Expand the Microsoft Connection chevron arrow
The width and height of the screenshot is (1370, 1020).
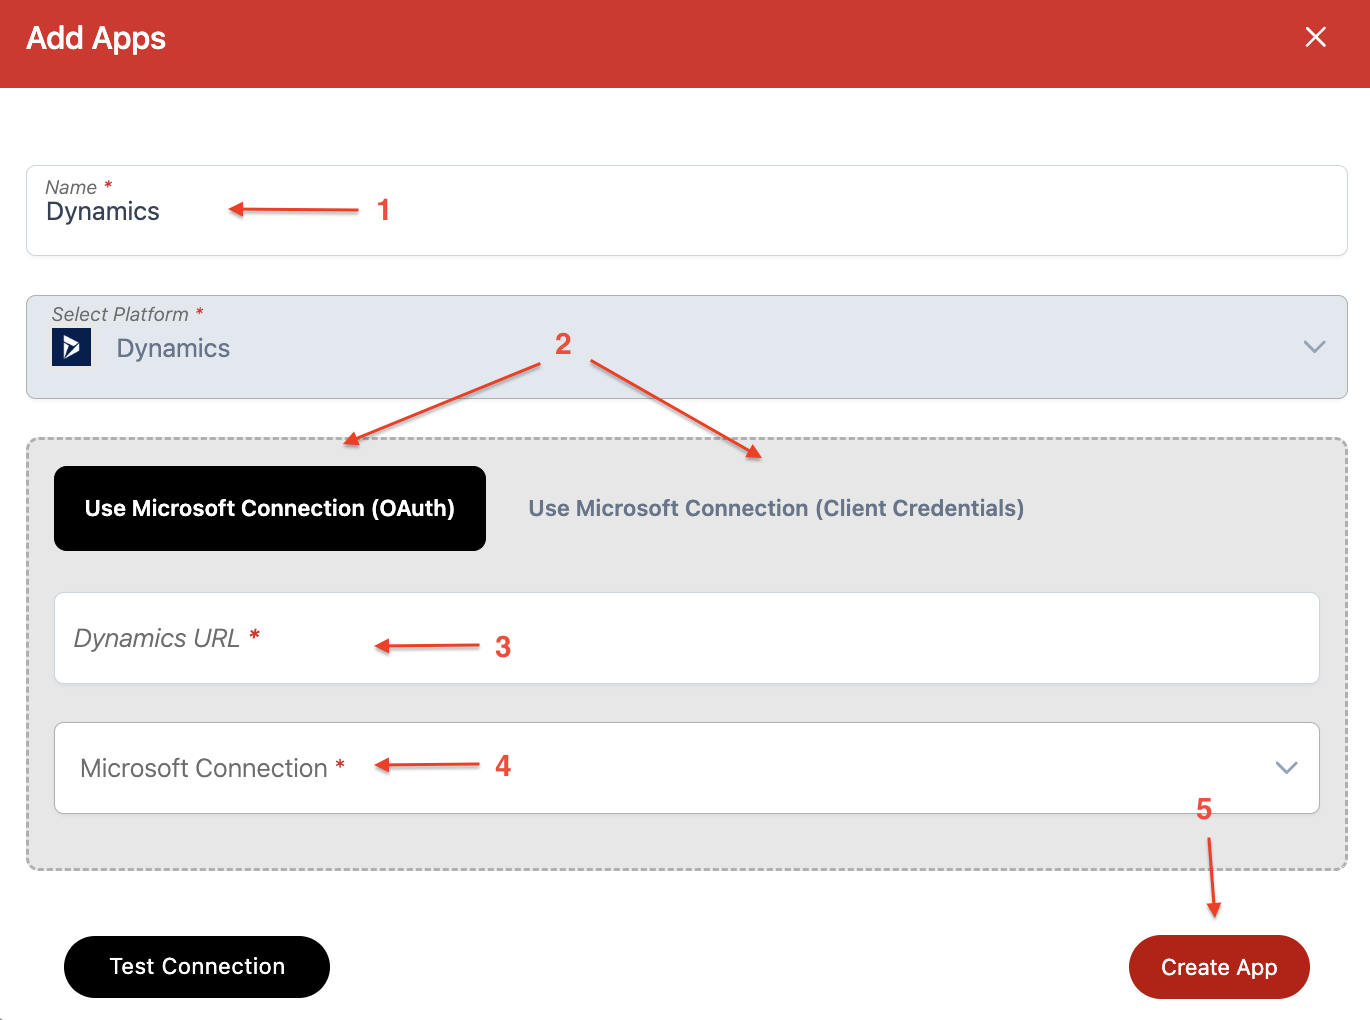point(1286,768)
